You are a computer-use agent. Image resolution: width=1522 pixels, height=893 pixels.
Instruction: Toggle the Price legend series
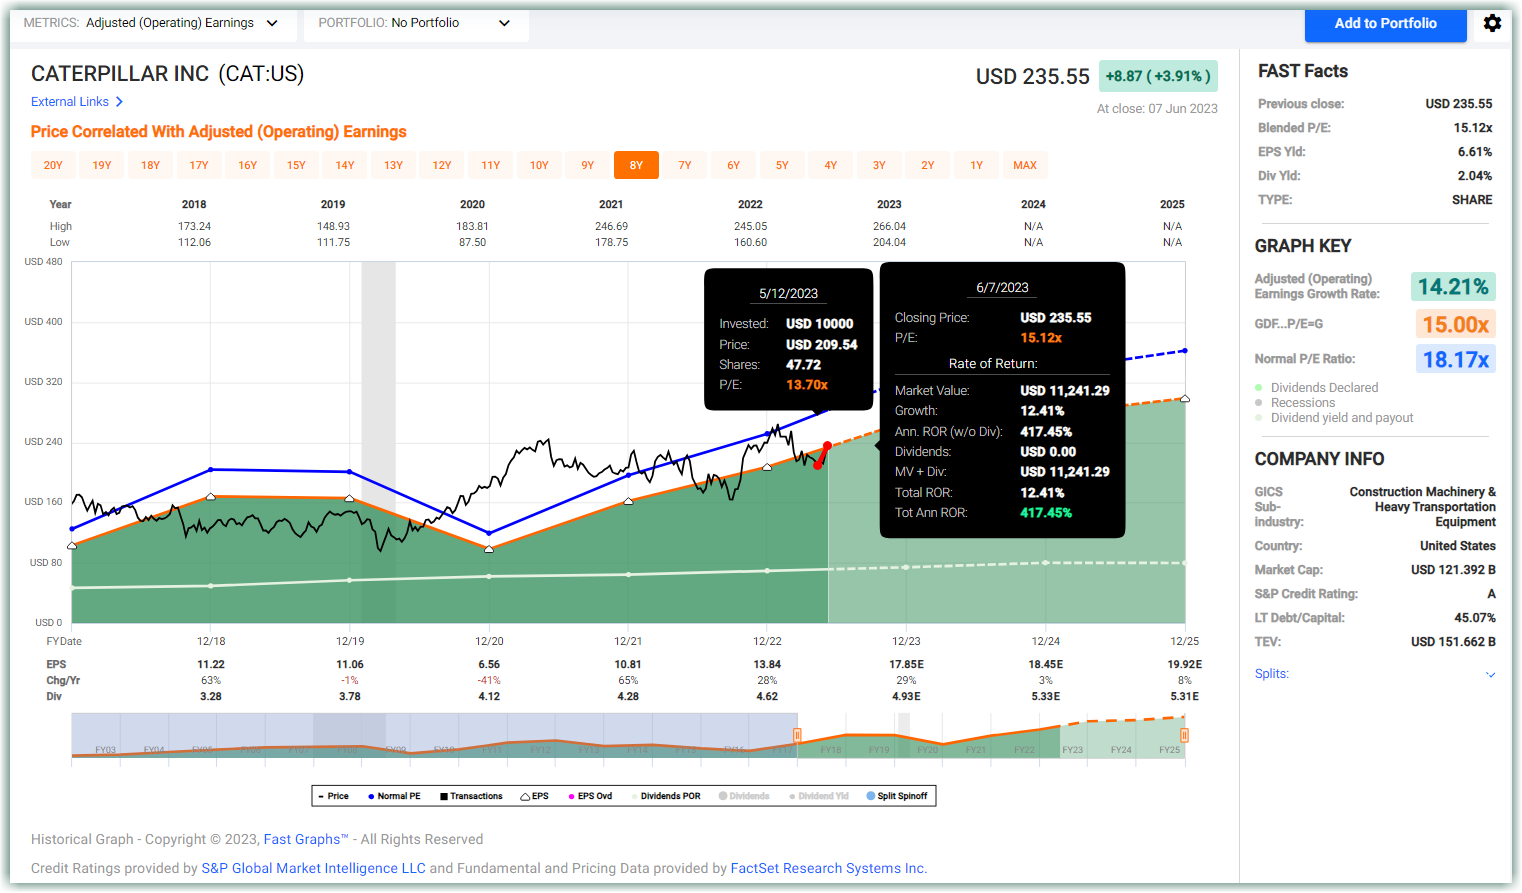coord(334,796)
